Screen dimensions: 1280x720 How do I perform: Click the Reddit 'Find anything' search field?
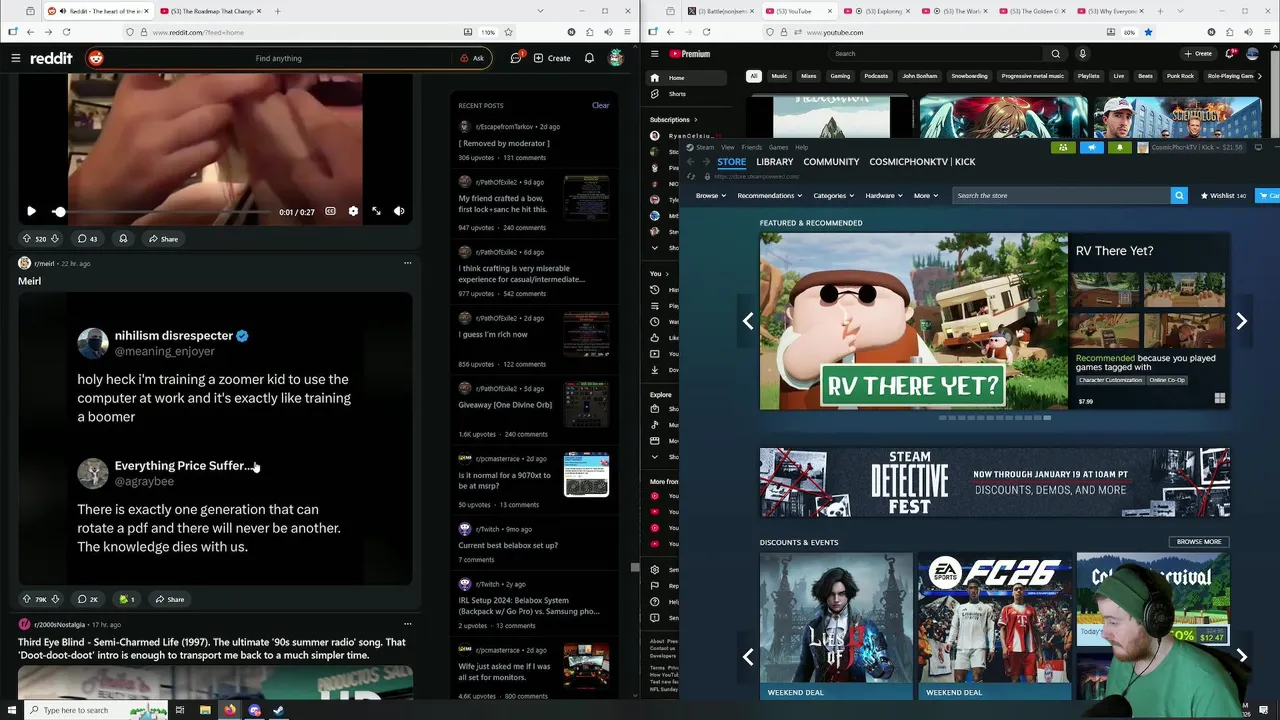[278, 58]
